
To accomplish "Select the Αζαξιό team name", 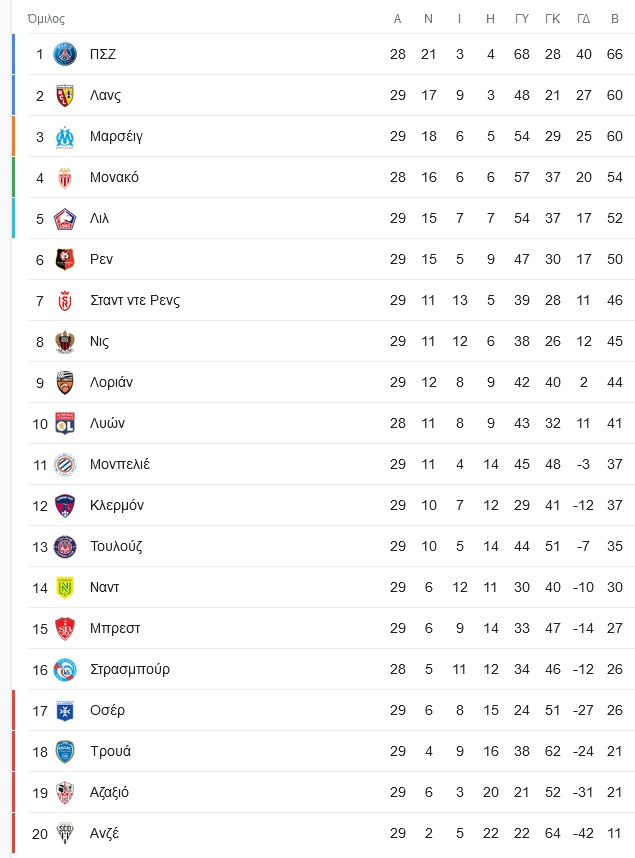I will (109, 792).
